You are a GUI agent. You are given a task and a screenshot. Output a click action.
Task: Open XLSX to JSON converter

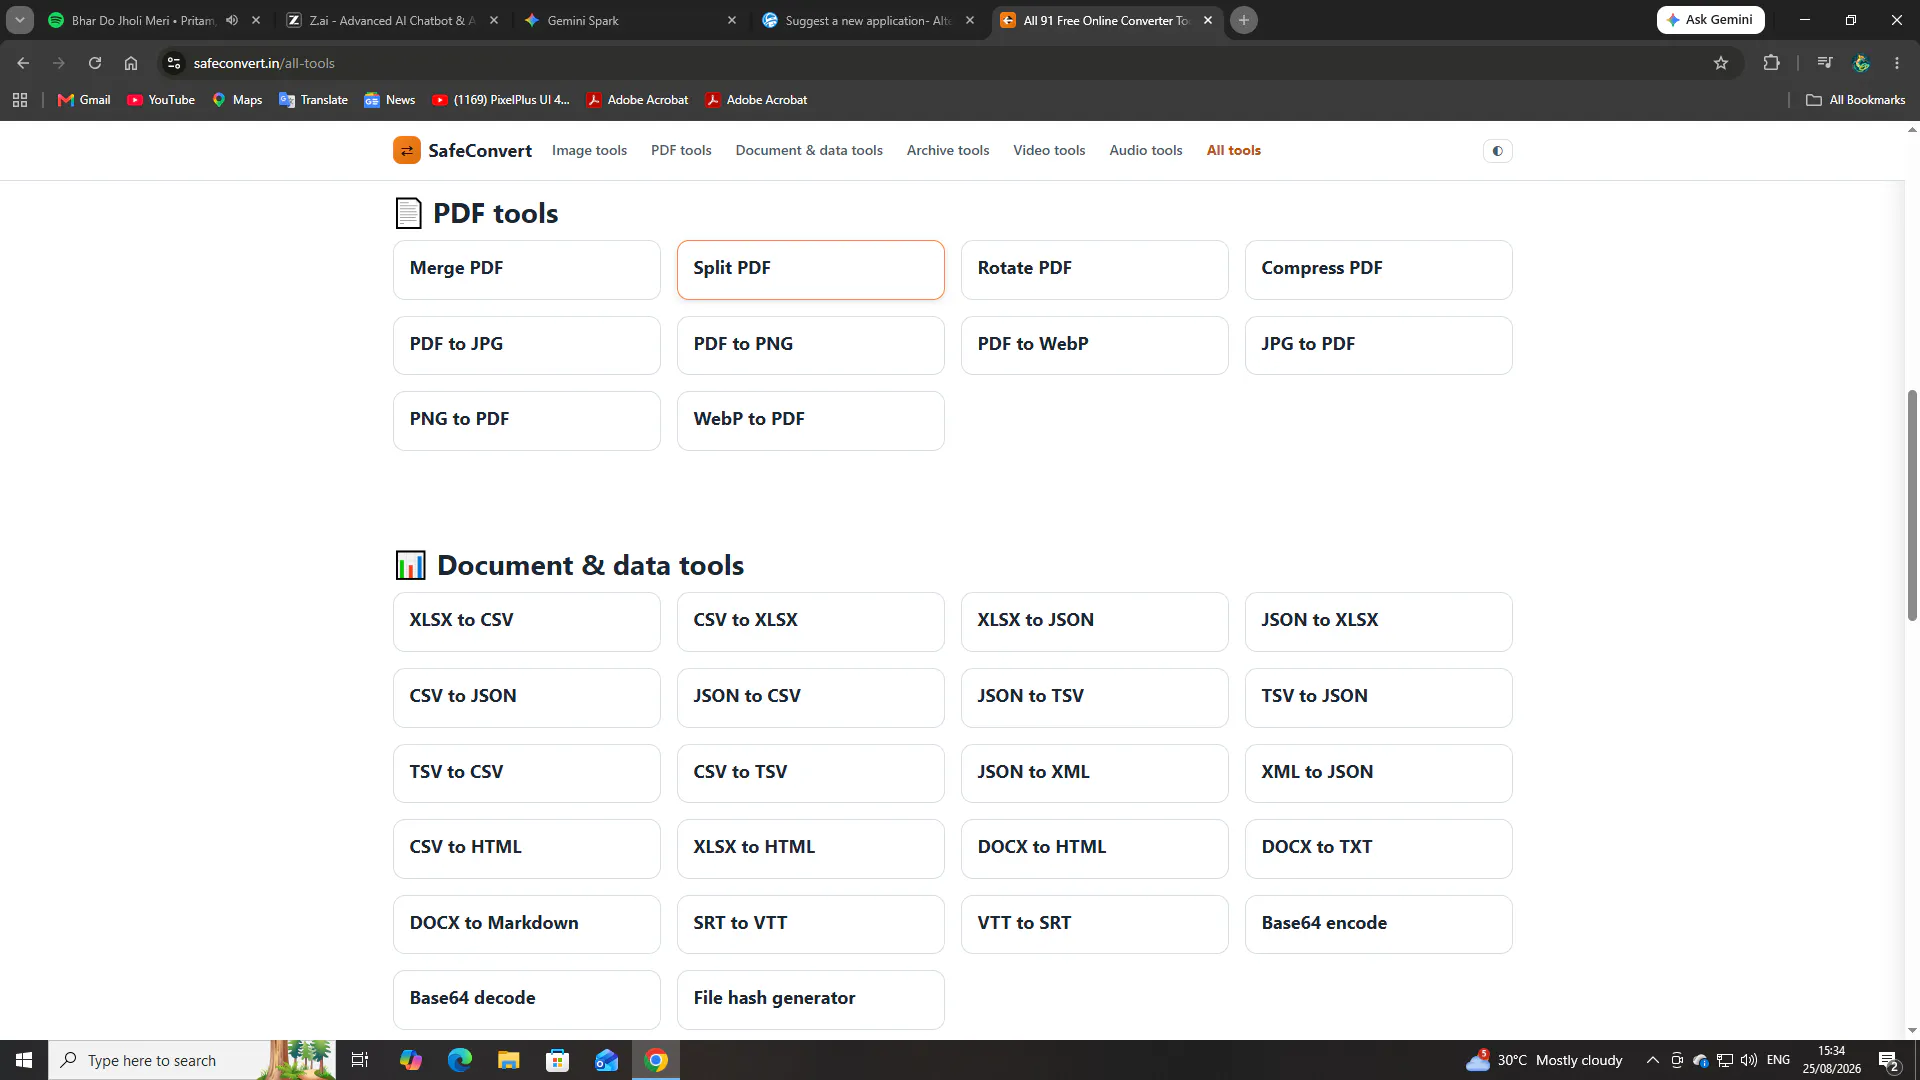point(1095,621)
